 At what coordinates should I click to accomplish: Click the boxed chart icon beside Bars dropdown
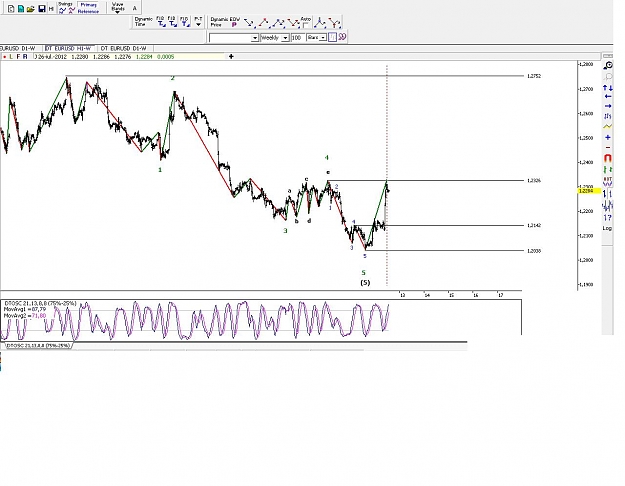click(332, 37)
